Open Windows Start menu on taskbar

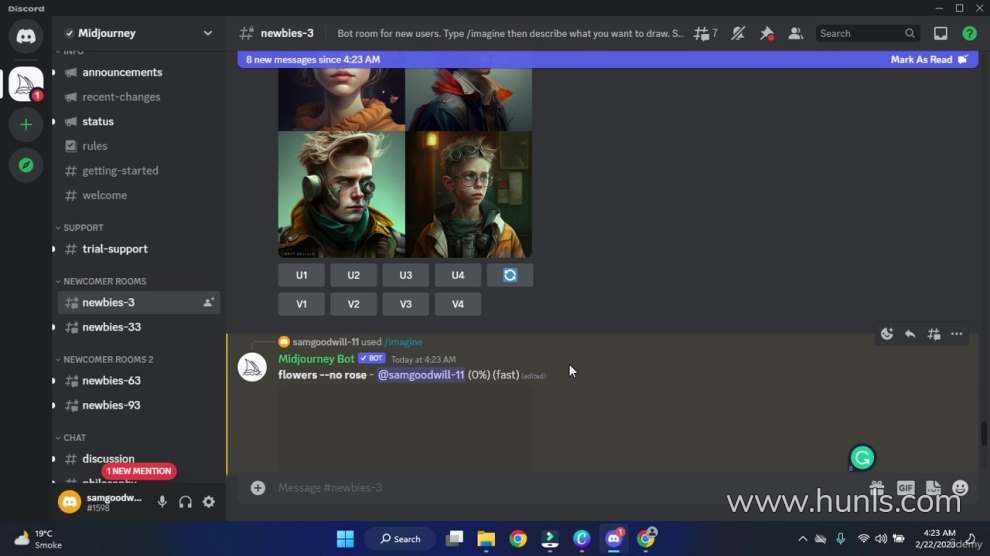345,539
